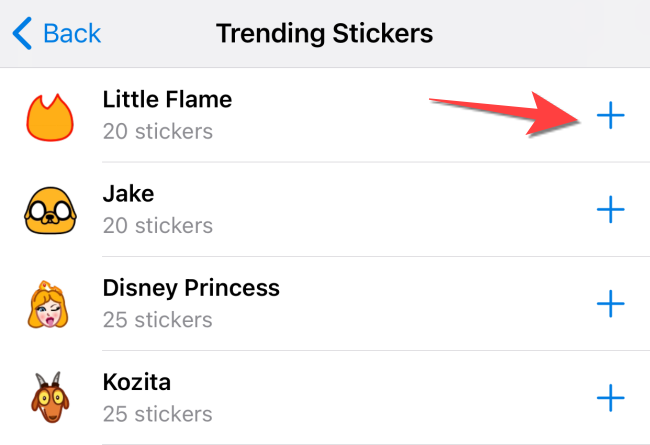Tap the plus icon next to Kozita
This screenshot has height=445, width=650.
[610, 398]
